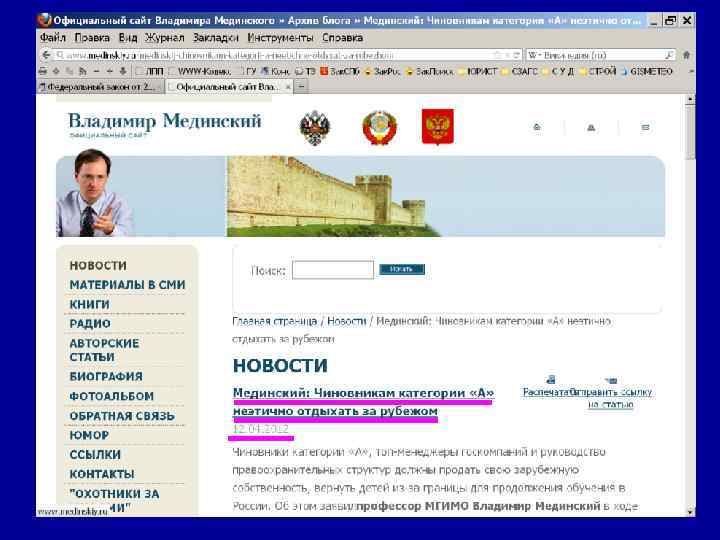Open ФОТОАЛЬБОМ in the sidebar
This screenshot has height=540, width=720.
tap(112, 396)
